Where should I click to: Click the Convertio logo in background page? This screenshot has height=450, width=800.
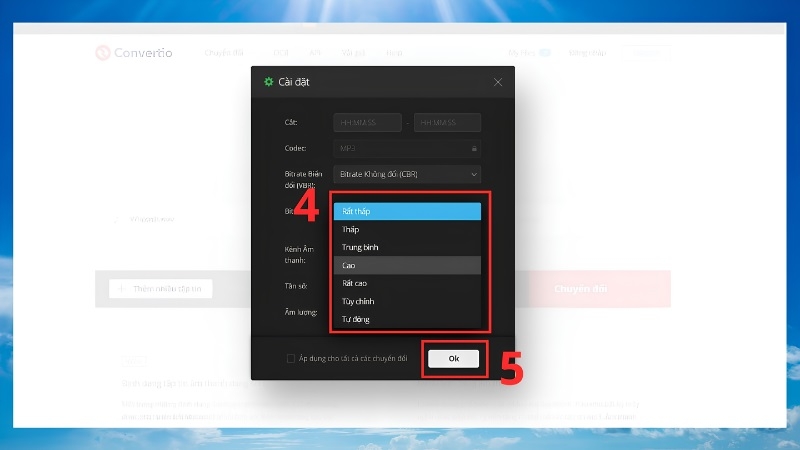click(x=134, y=53)
